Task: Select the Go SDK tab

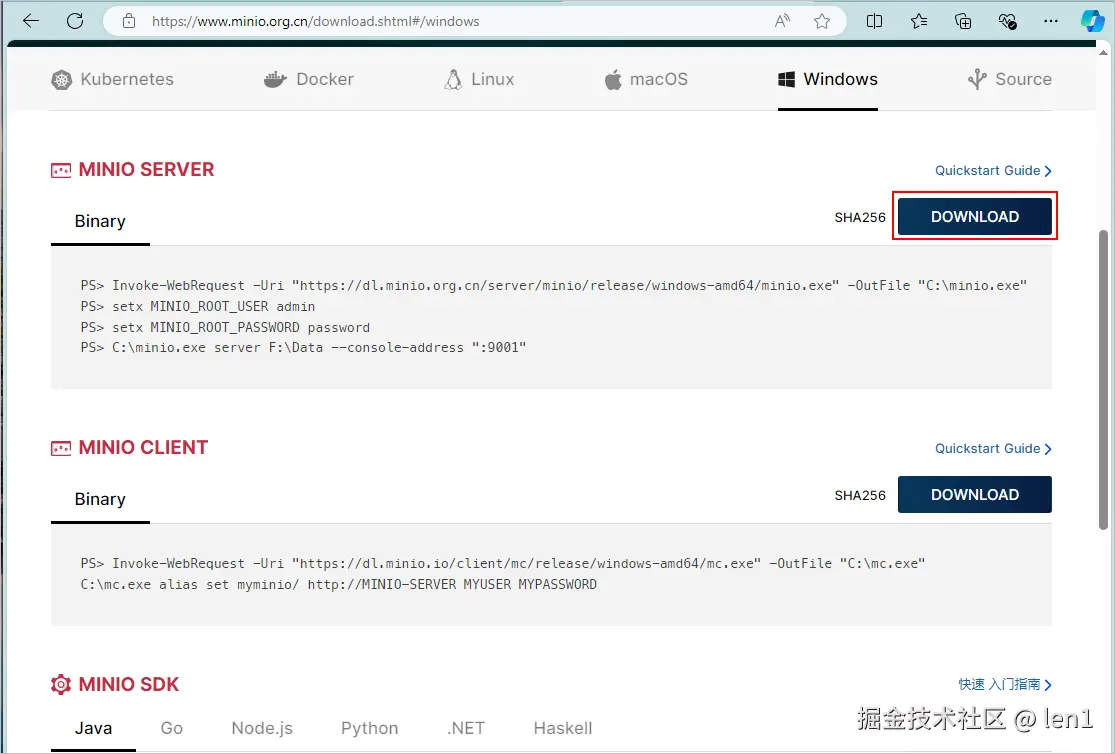Action: pyautogui.click(x=171, y=728)
